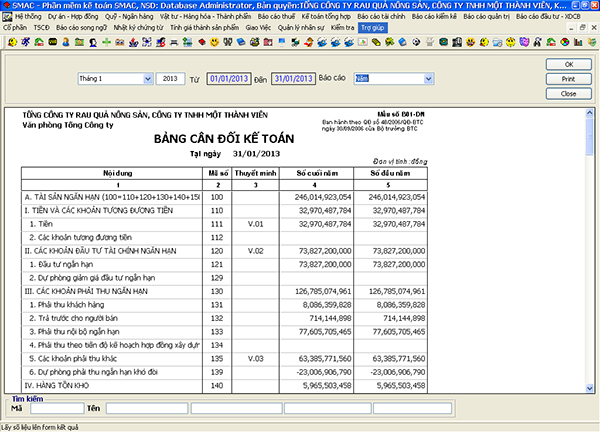This screenshot has height=432, width=600.
Task: Click the binoculars eyes toolbar icon
Action: coord(120,42)
